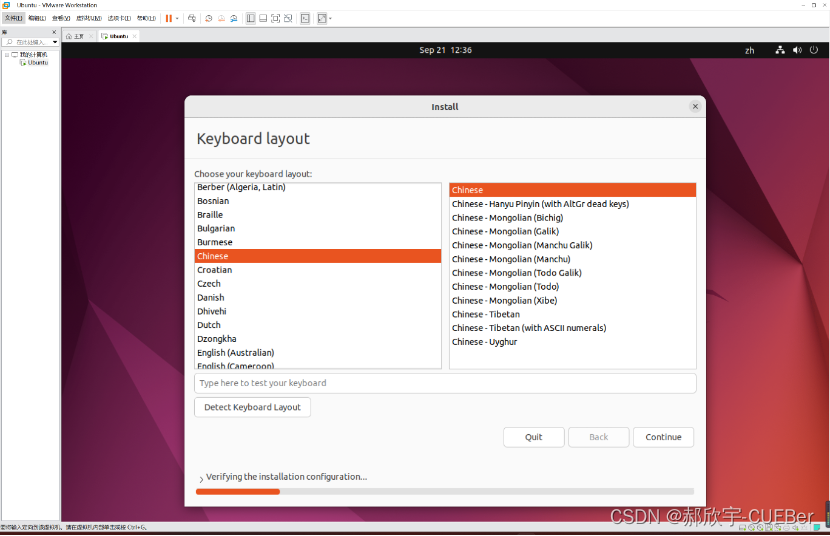
Task: Pause the virtual machine from VMware toolbar
Action: [169, 19]
